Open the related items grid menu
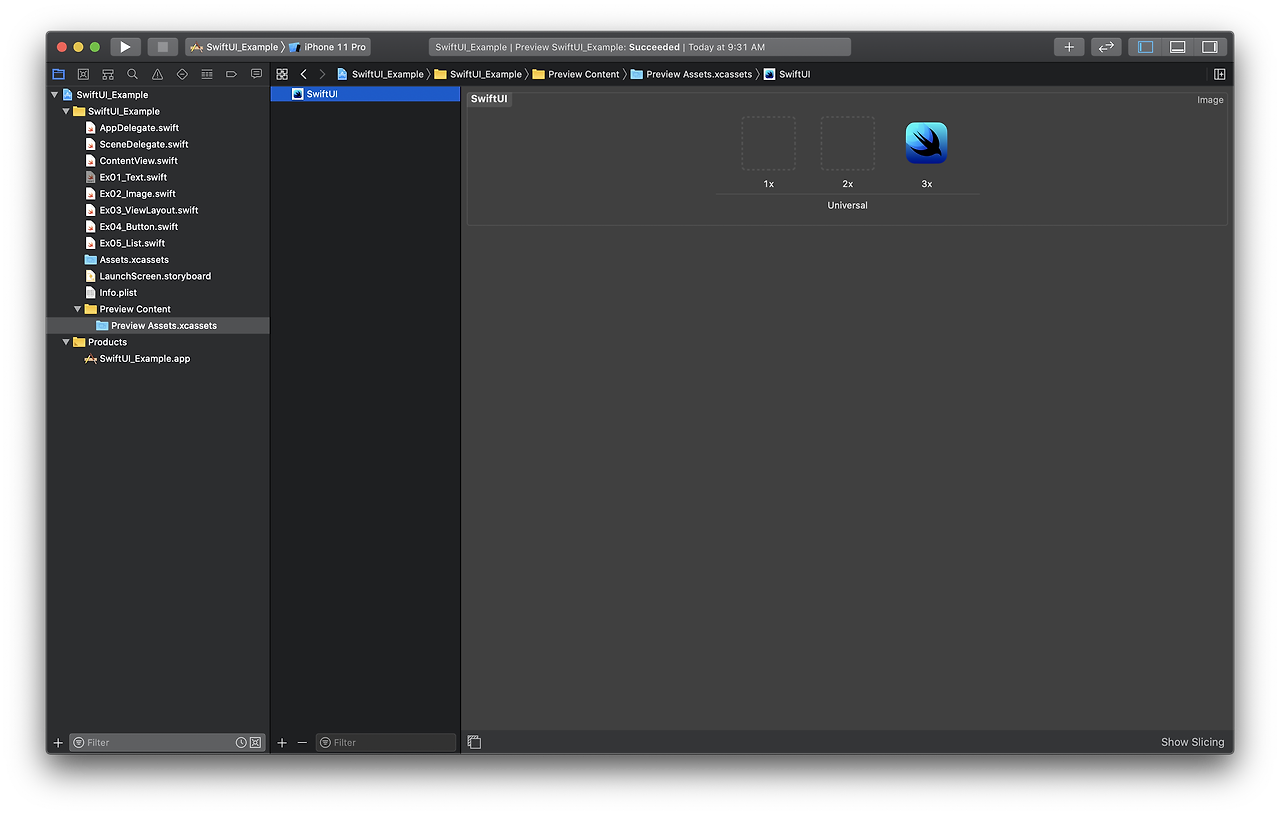This screenshot has height=815, width=1280. click(282, 74)
